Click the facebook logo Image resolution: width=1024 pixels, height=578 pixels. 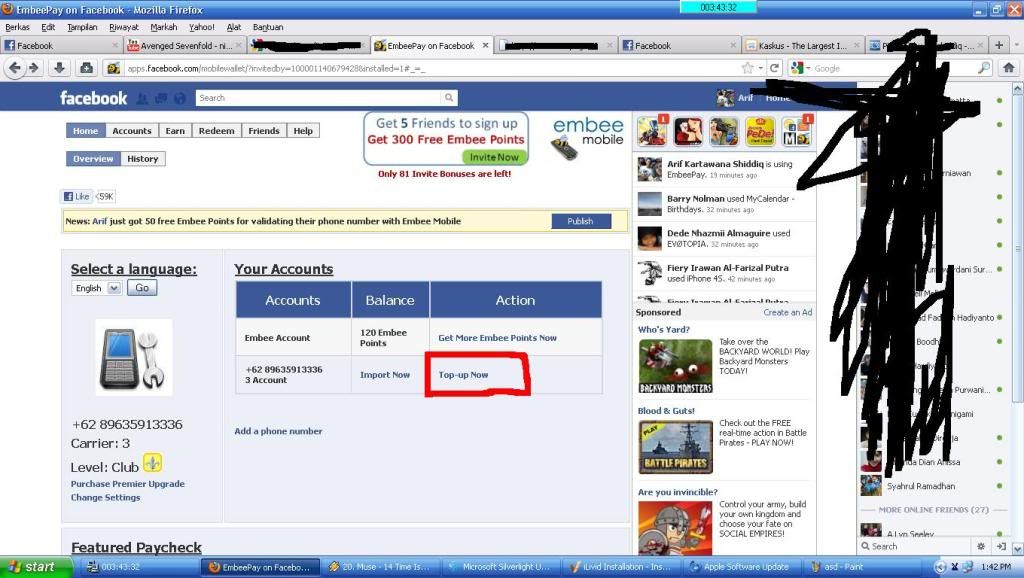tap(93, 99)
